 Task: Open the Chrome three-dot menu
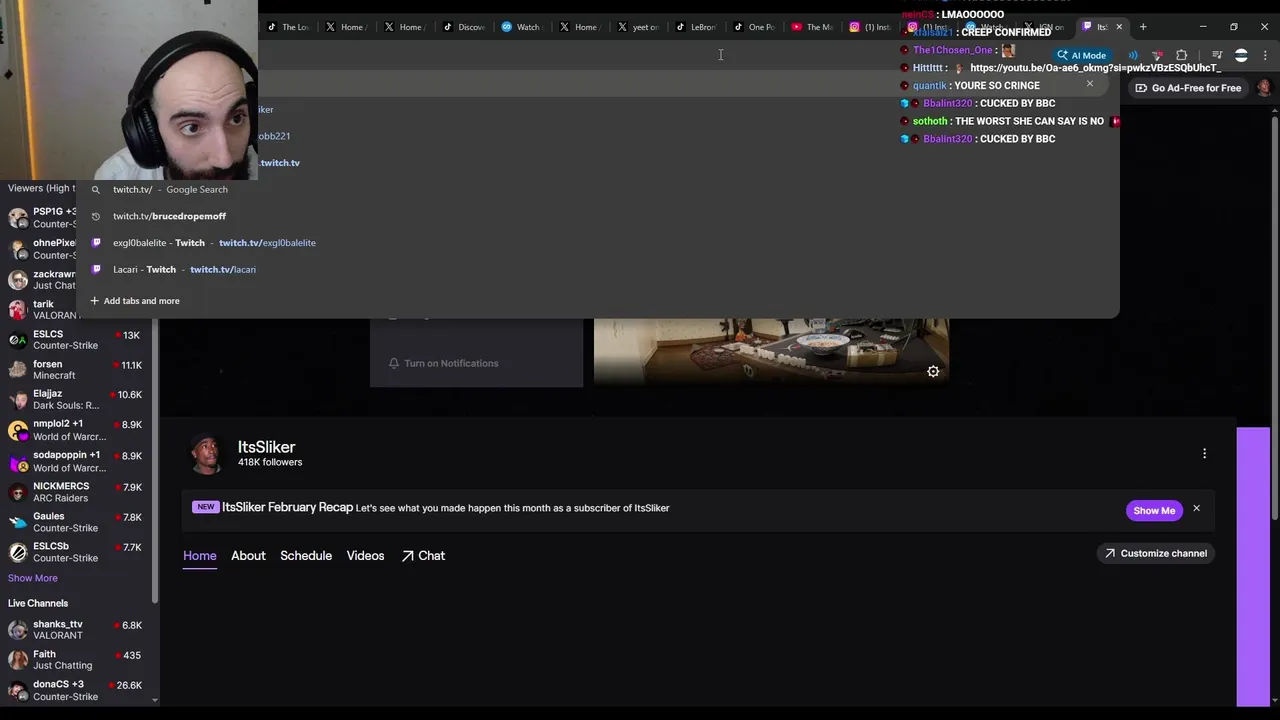(1264, 56)
